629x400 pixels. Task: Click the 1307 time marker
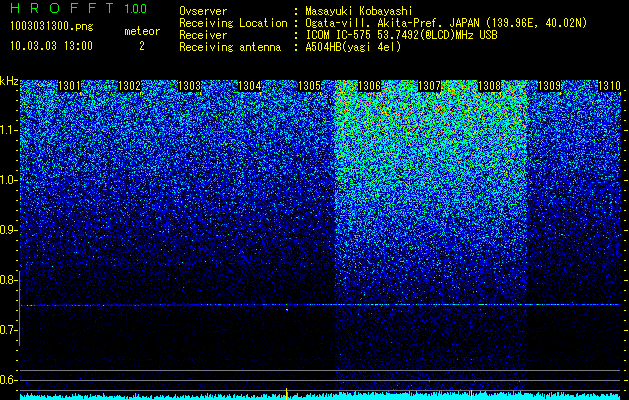point(429,86)
